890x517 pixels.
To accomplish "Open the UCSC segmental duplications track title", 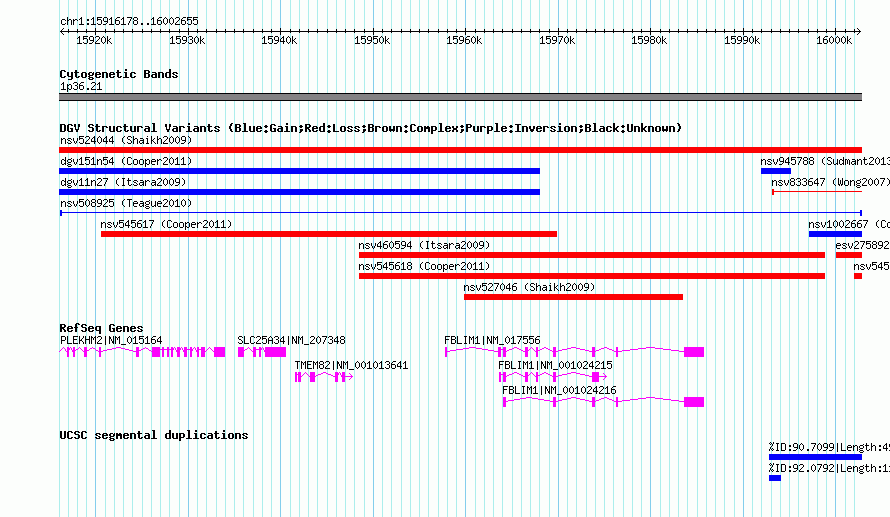I will (154, 435).
